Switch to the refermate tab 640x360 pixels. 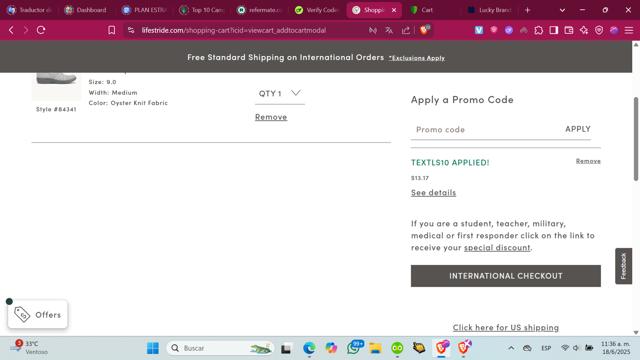coord(260,10)
